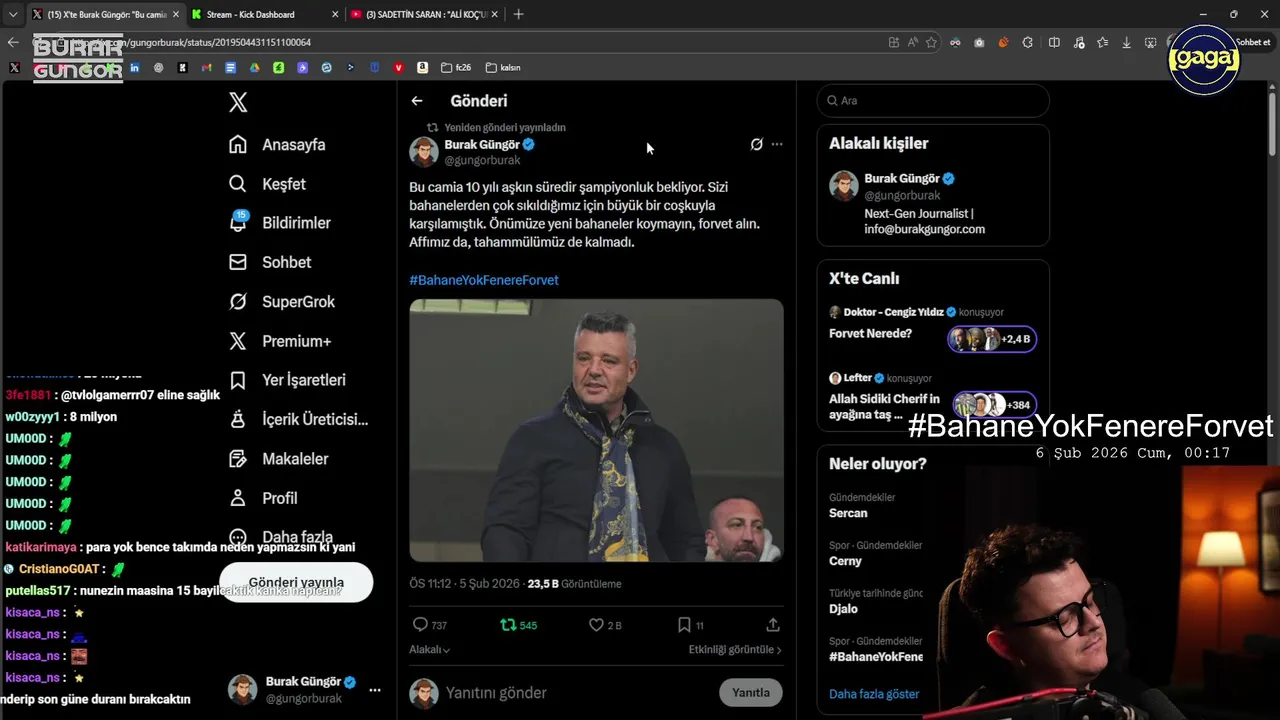This screenshot has width=1280, height=720.
Task: Open Bildirimler notifications
Action: coord(279,223)
